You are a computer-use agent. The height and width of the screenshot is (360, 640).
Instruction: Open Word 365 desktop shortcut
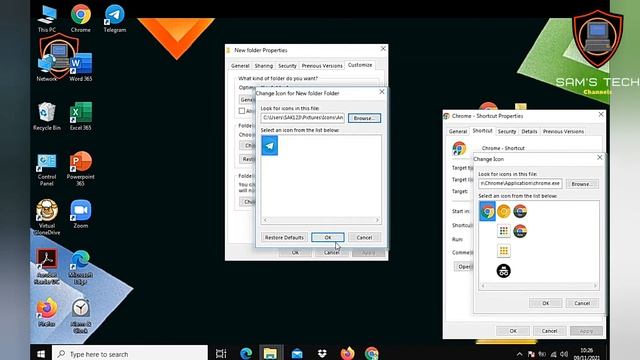(81, 67)
